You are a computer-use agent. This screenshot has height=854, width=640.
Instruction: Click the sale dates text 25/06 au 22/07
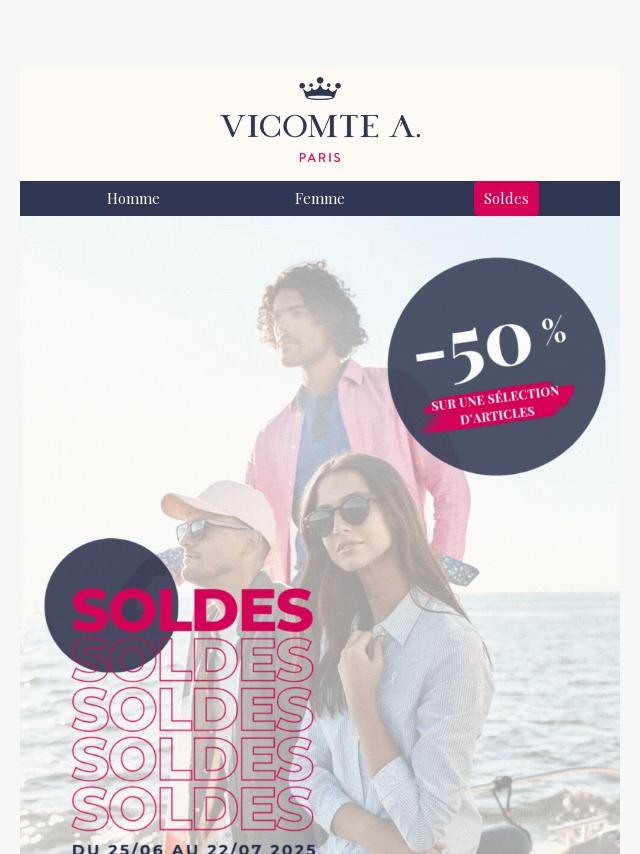coord(194,849)
